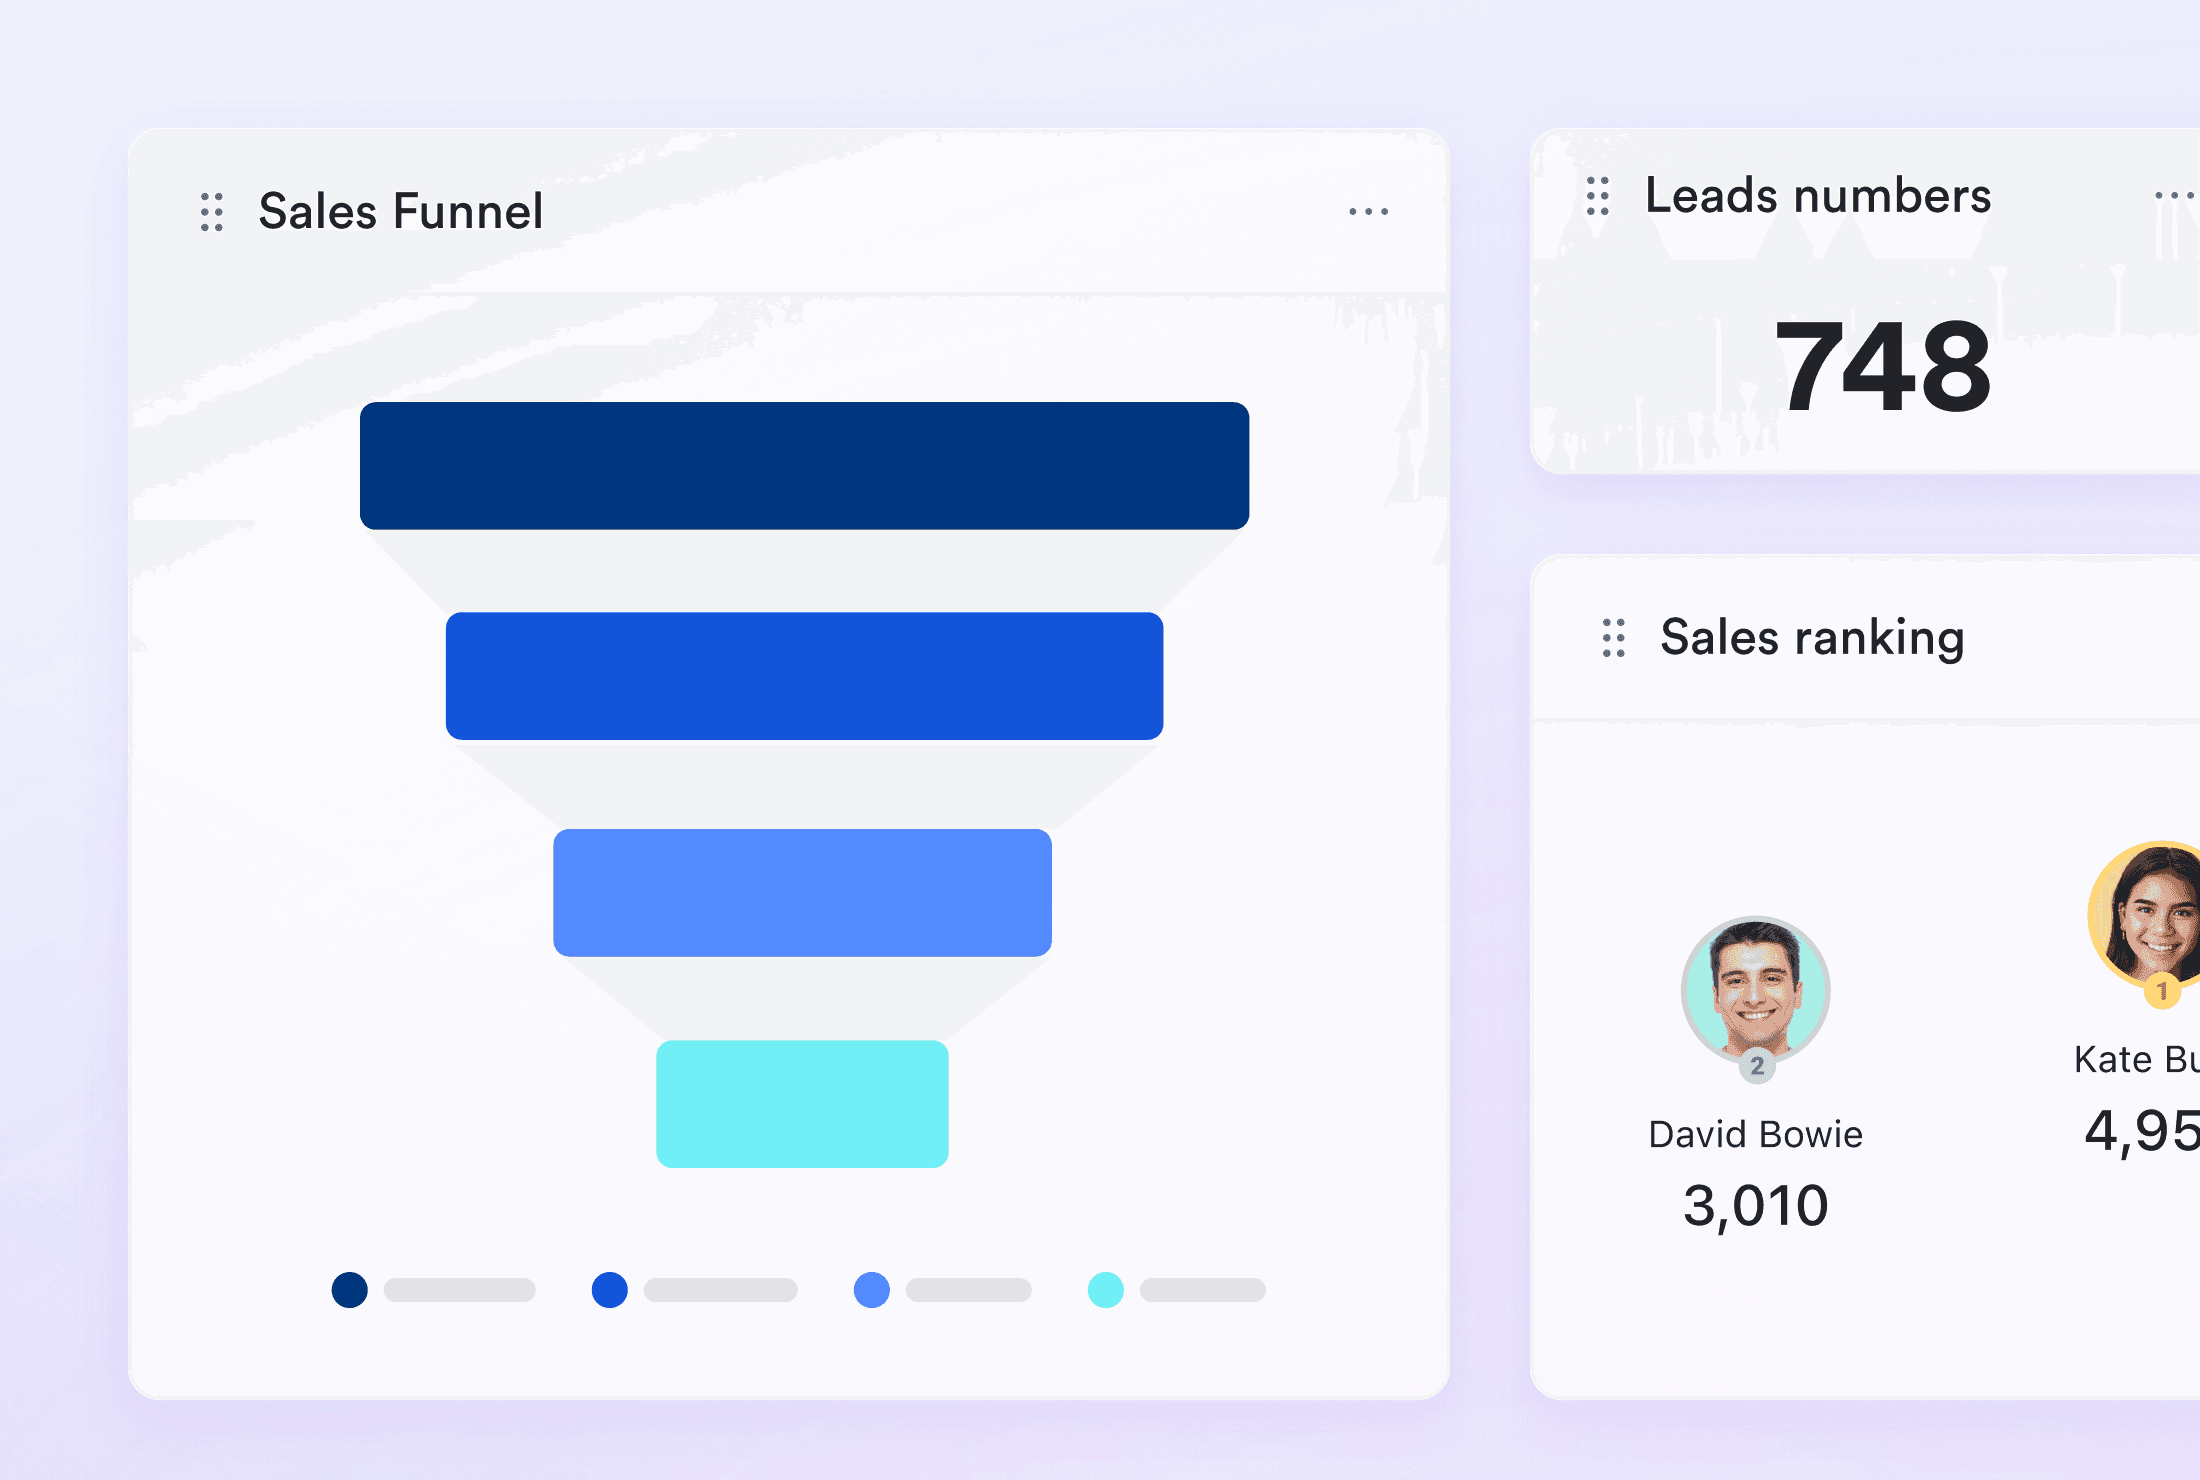
Task: Grab the Sales Funnel drag handle
Action: (211, 212)
